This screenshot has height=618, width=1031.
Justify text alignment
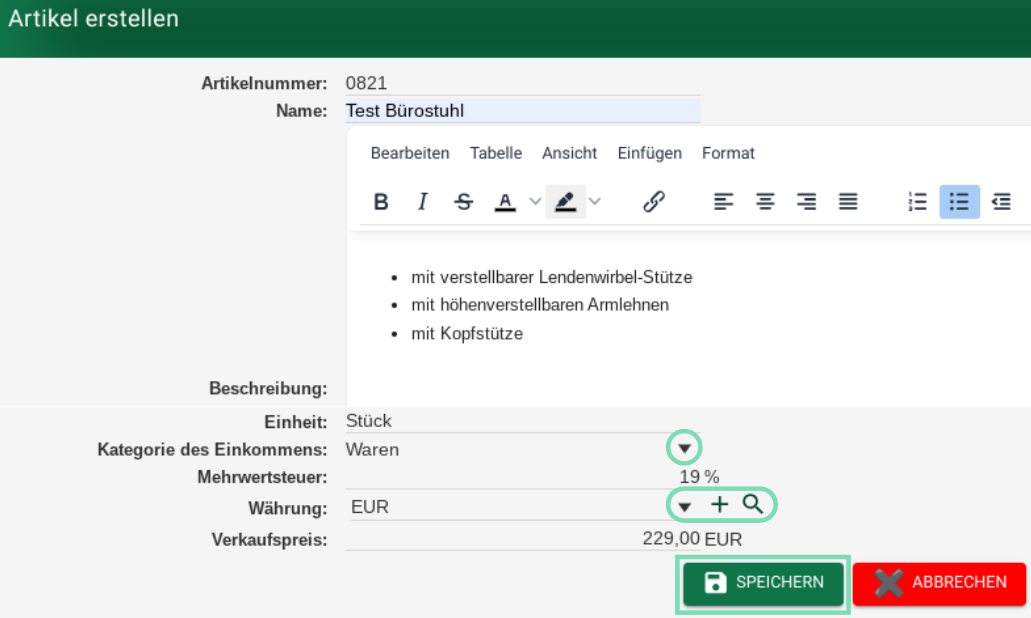click(848, 202)
